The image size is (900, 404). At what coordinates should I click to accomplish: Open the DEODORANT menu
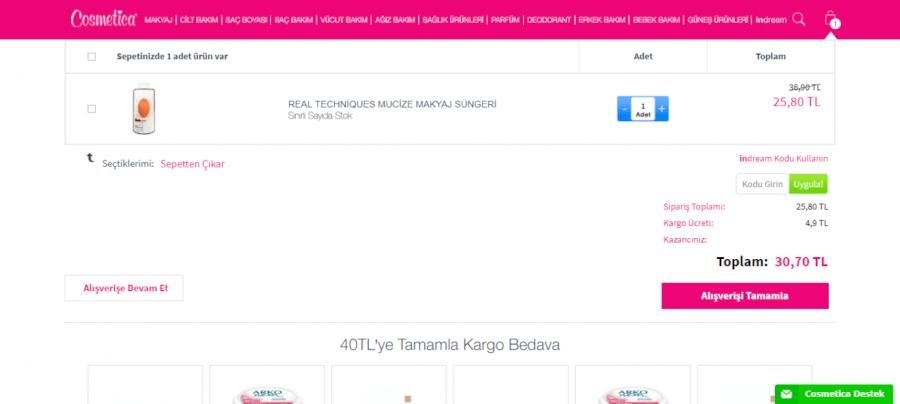[x=549, y=20]
